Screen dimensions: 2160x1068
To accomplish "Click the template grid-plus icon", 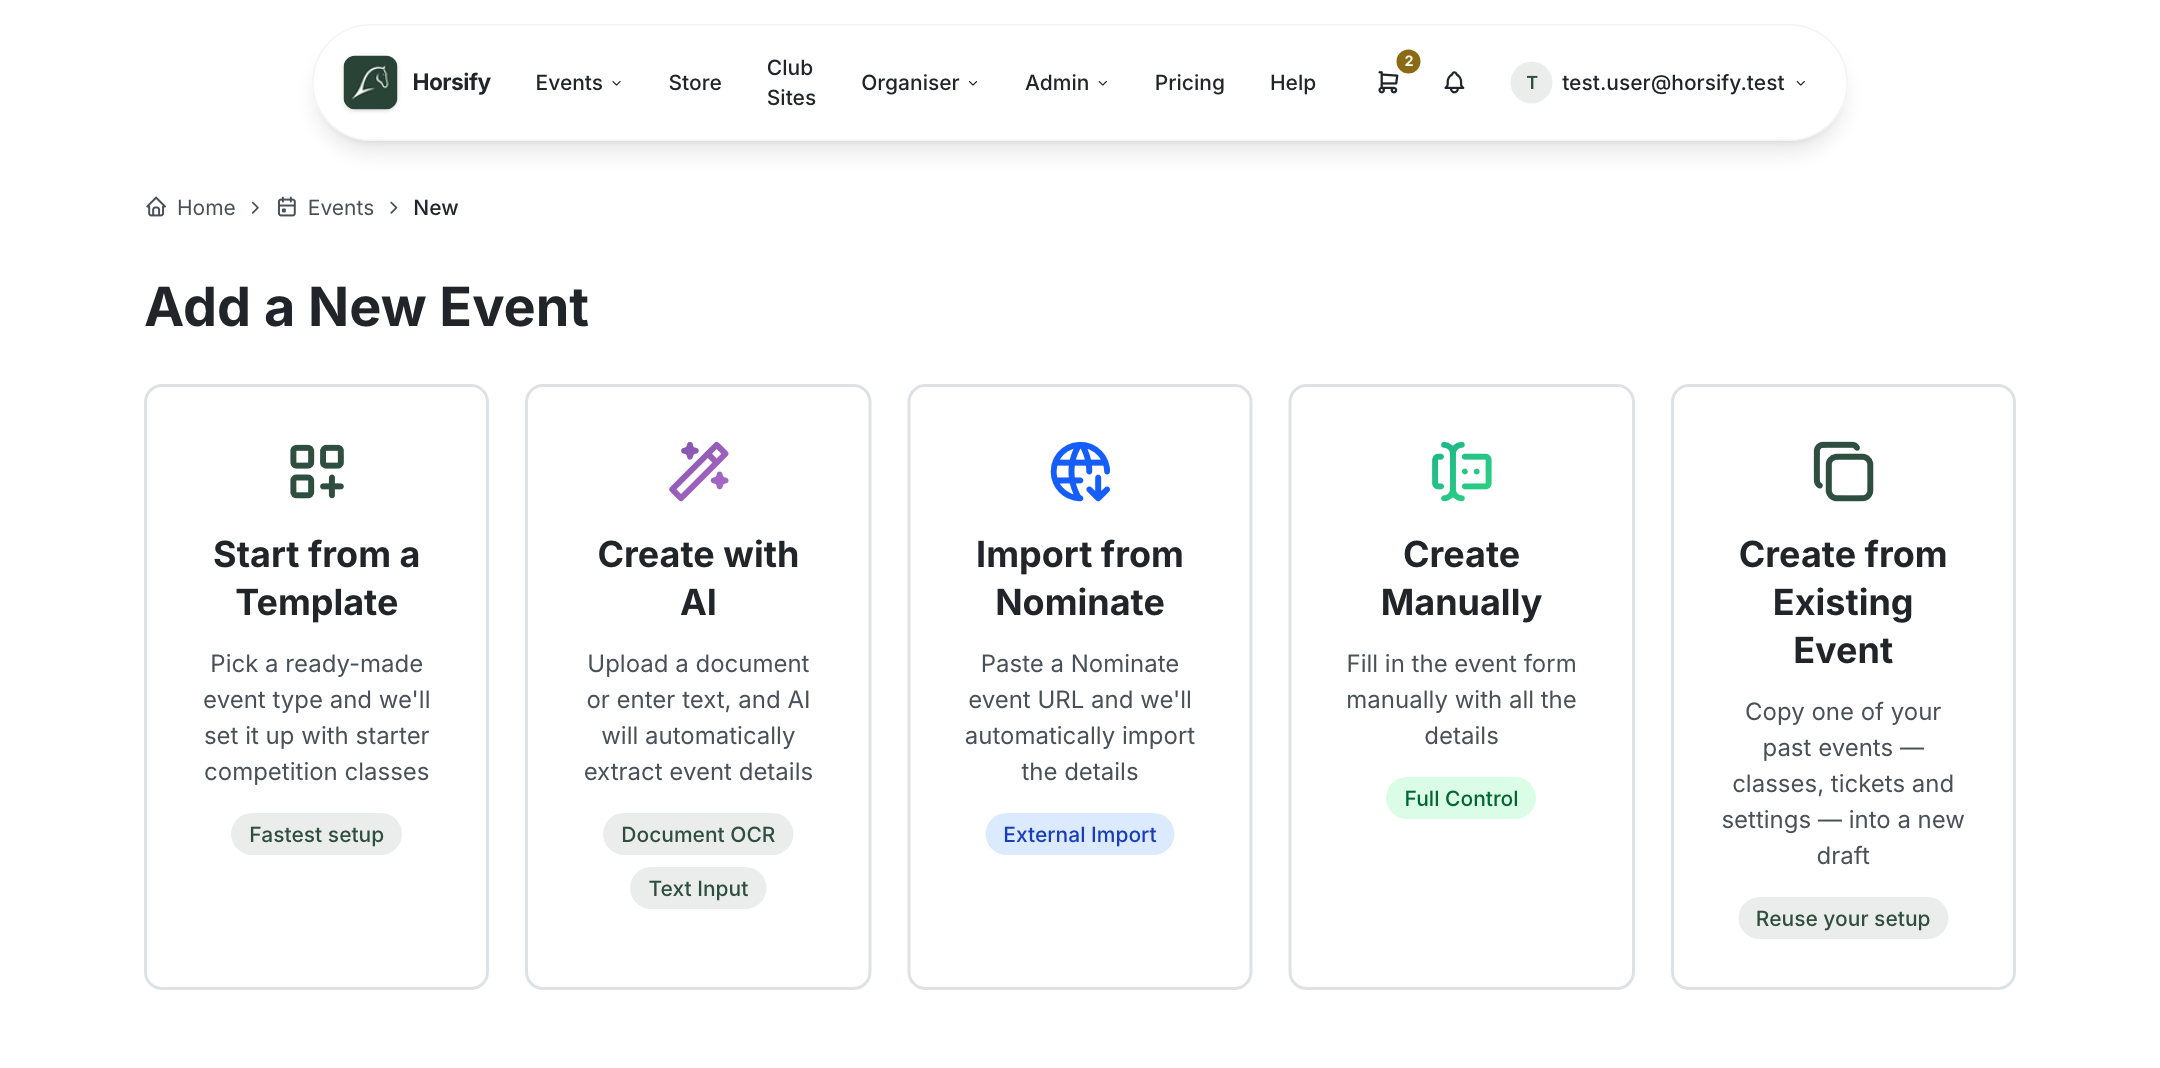I will (317, 471).
